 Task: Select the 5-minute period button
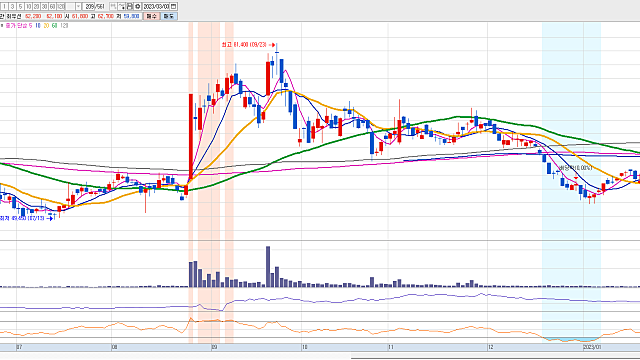coord(20,7)
